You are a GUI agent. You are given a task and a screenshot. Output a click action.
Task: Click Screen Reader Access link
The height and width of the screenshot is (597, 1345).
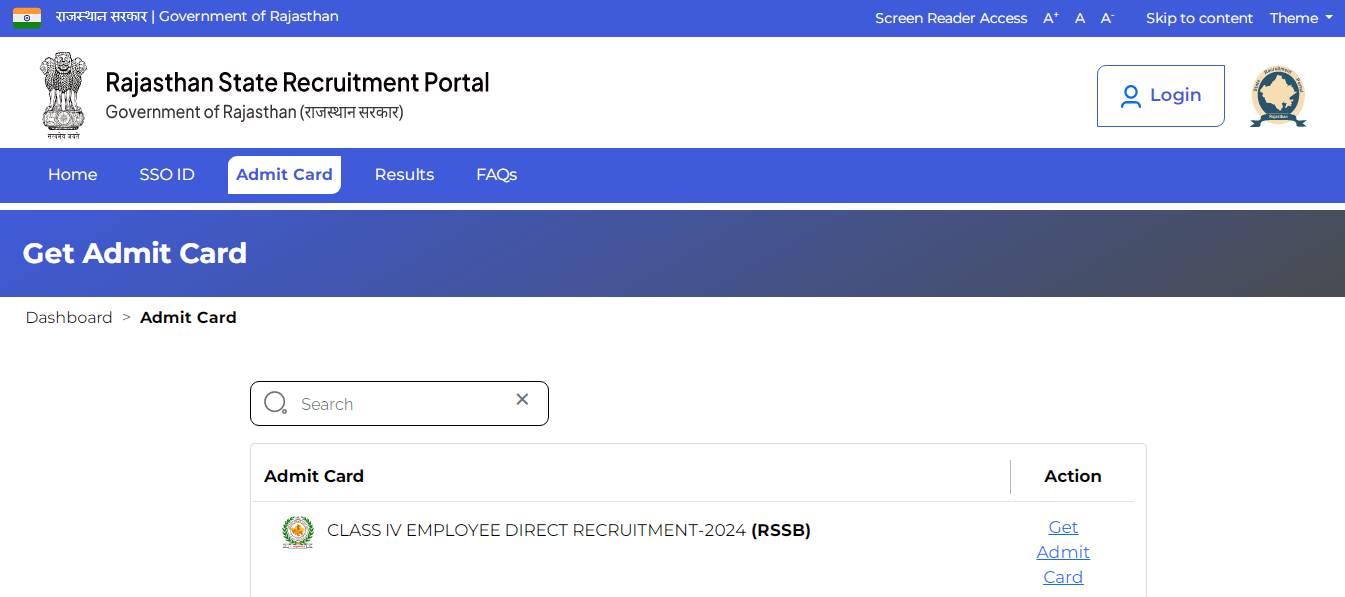click(x=951, y=18)
